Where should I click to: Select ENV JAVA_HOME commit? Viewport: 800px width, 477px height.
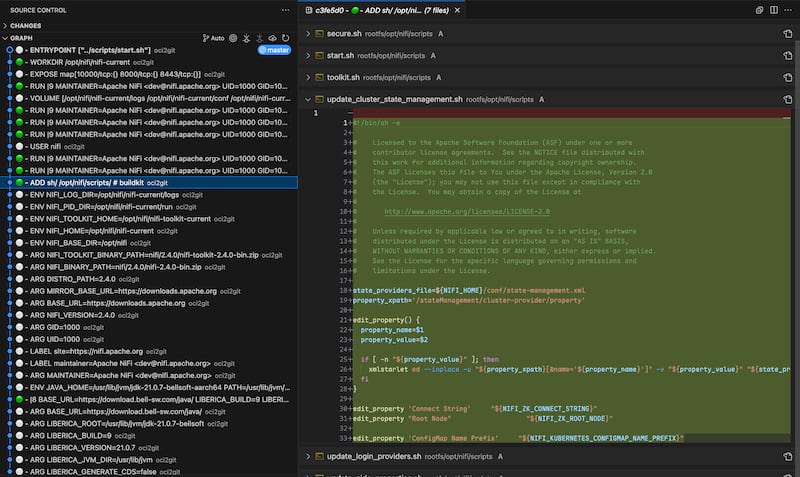coord(148,388)
